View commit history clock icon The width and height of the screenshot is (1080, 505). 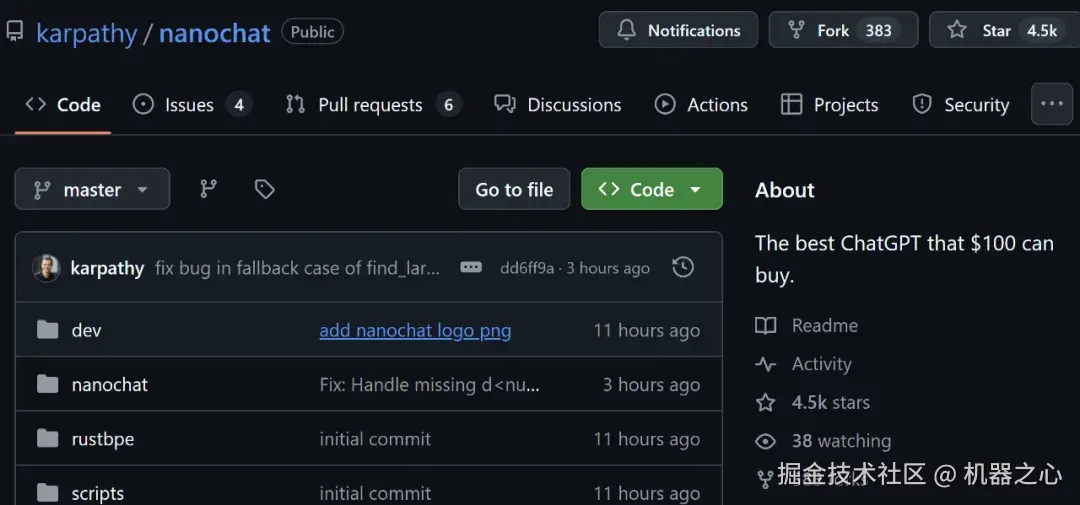pyautogui.click(x=683, y=267)
